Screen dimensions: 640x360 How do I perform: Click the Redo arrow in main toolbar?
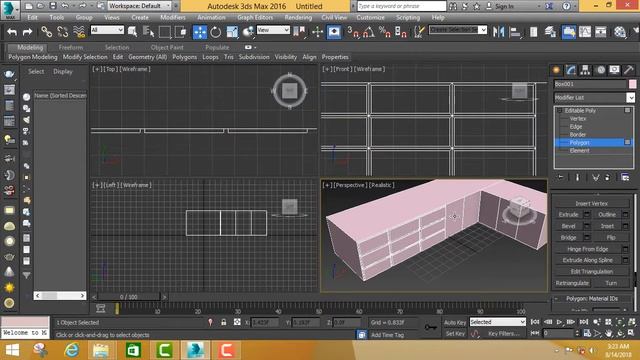[27, 32]
